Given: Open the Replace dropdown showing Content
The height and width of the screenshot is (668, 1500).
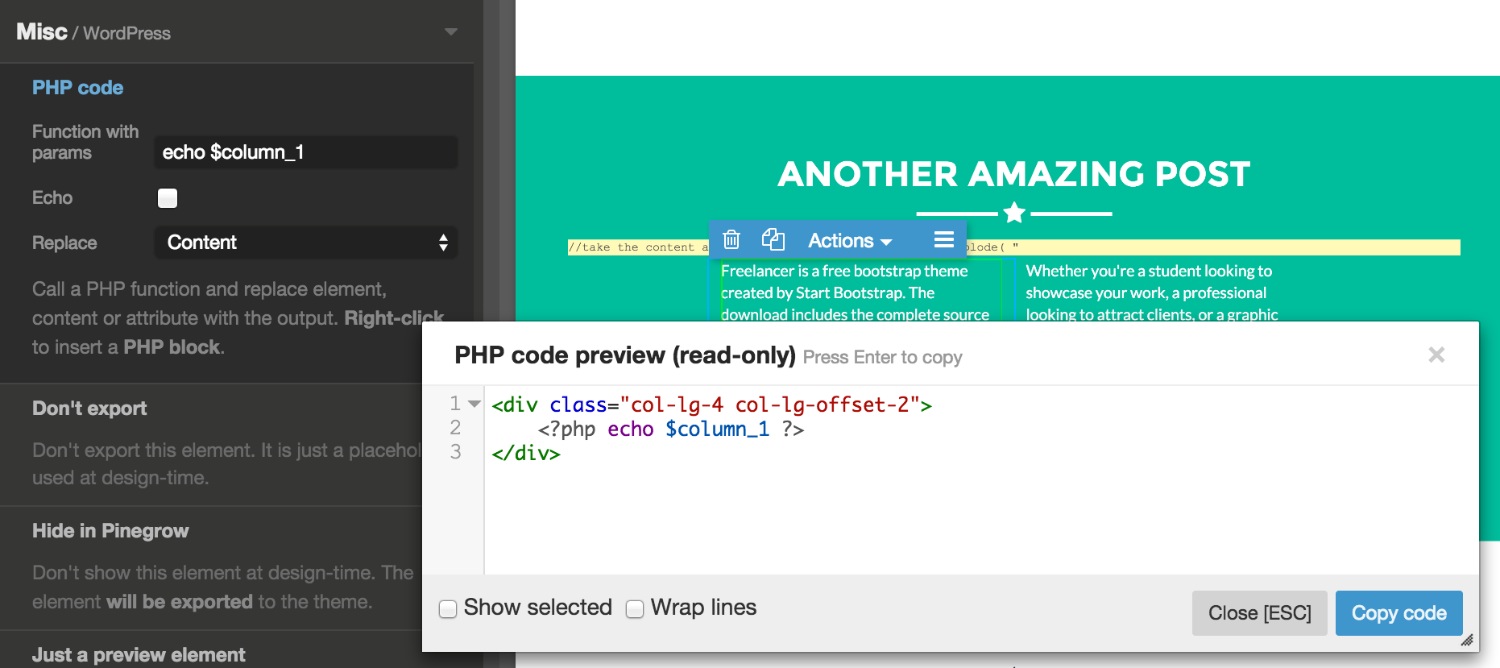Looking at the screenshot, I should click(x=306, y=242).
